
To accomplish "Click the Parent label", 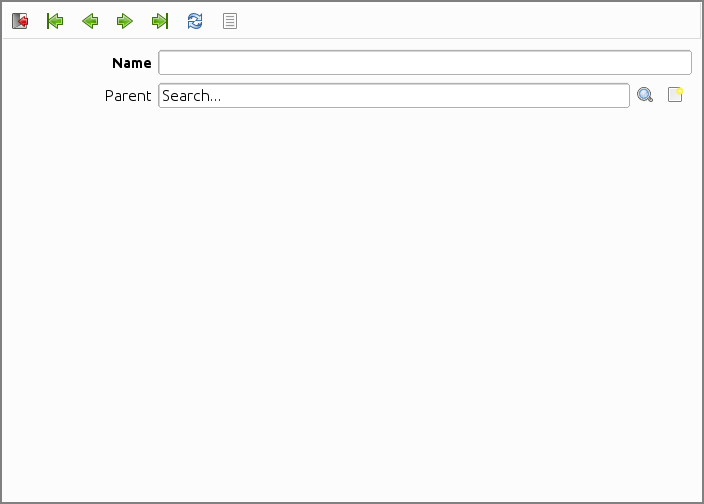I will (x=128, y=96).
